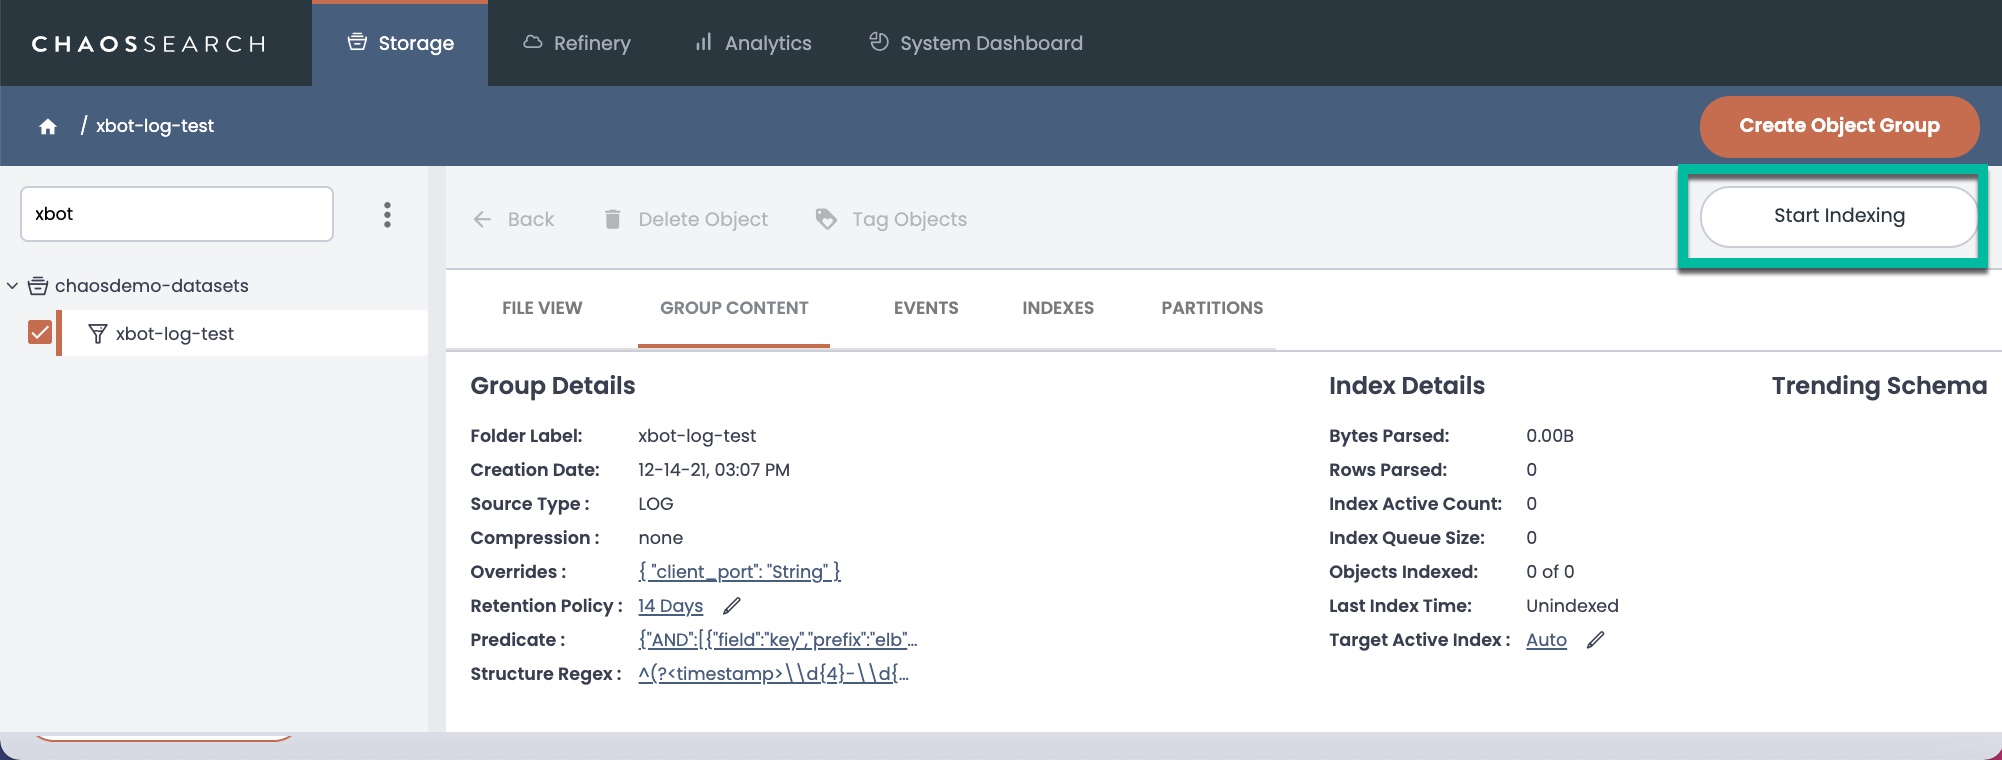The image size is (2002, 760).
Task: Click the Tag Objects button label
Action: pos(909,219)
